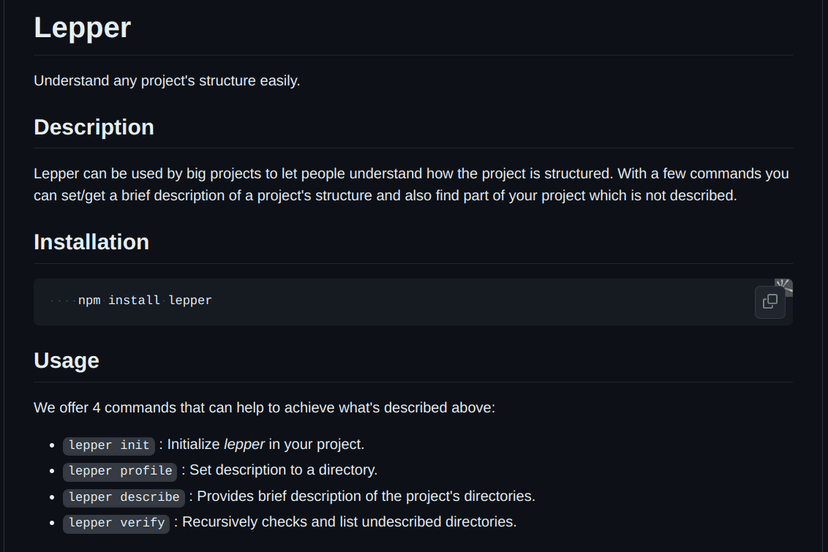Select the 'lepper describe' command
828x552 pixels.
coord(124,497)
